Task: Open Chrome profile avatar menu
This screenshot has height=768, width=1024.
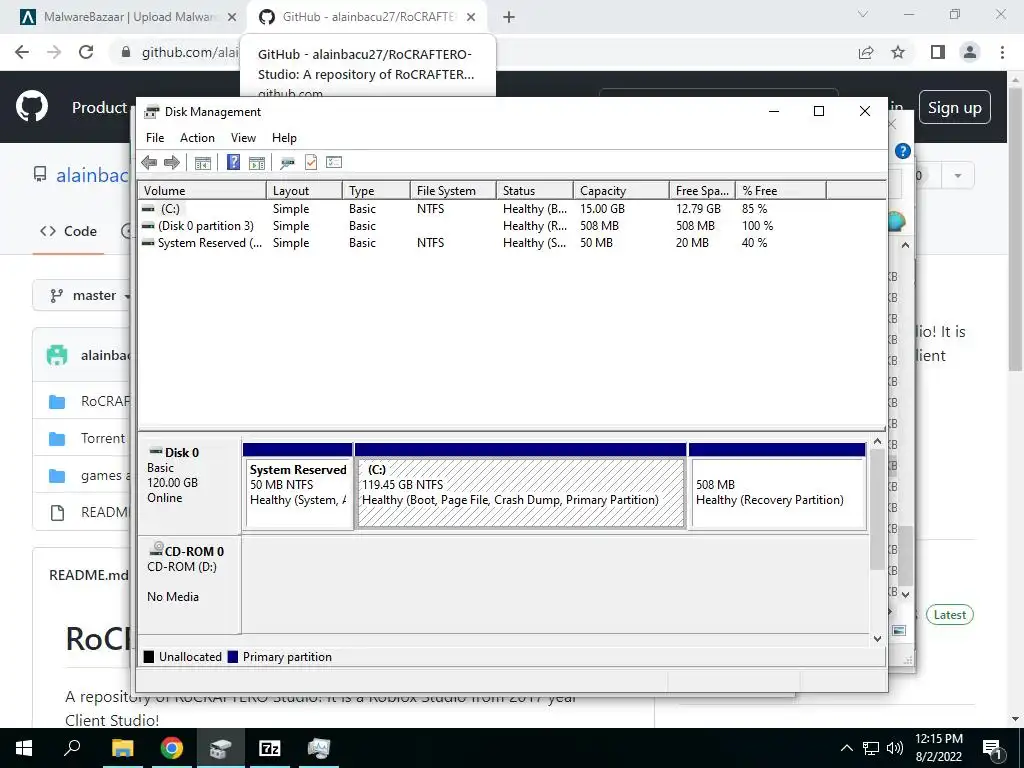Action: coord(970,52)
